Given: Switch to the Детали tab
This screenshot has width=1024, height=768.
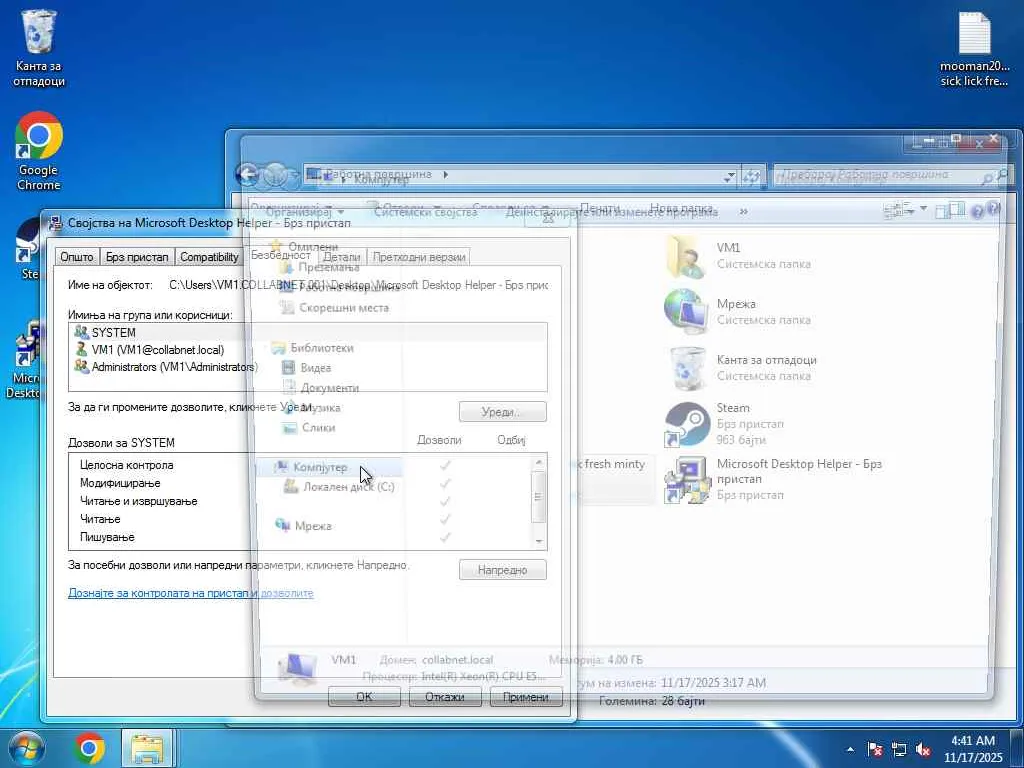Looking at the screenshot, I should (x=342, y=257).
